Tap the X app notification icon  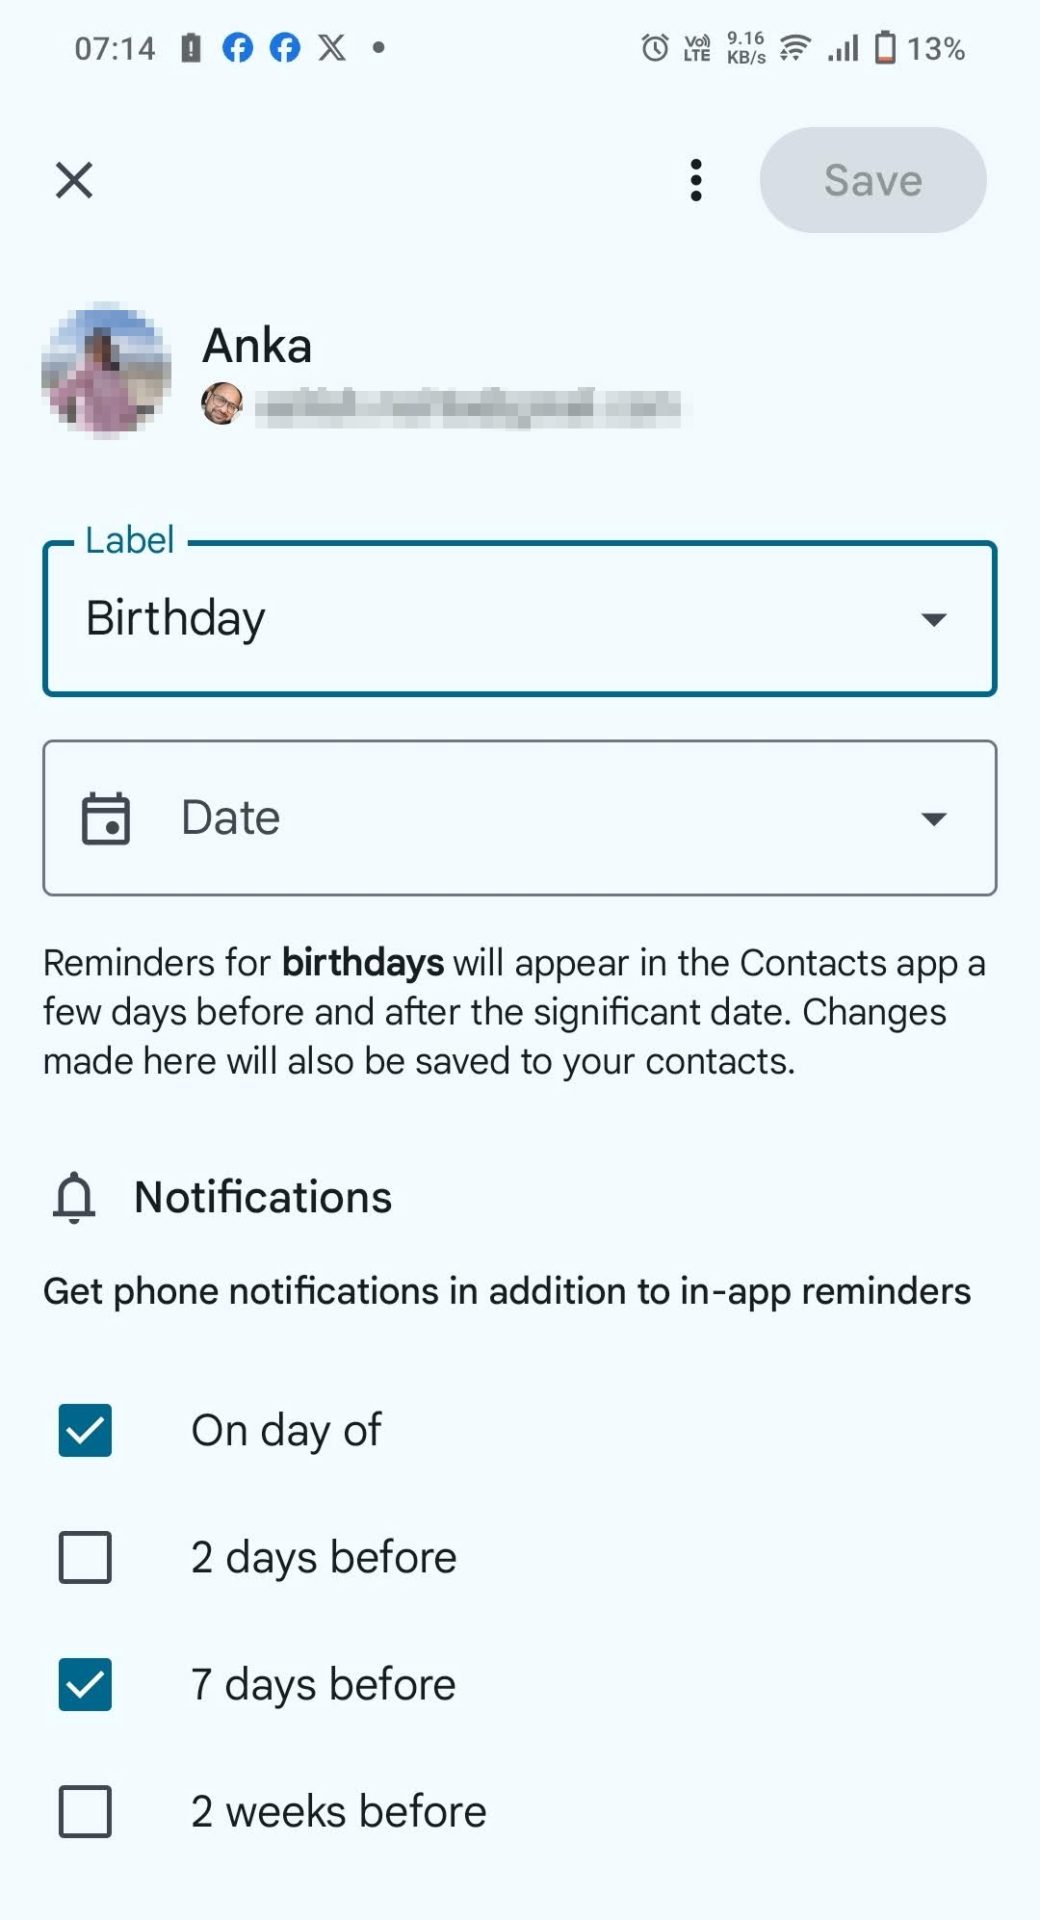pyautogui.click(x=332, y=47)
